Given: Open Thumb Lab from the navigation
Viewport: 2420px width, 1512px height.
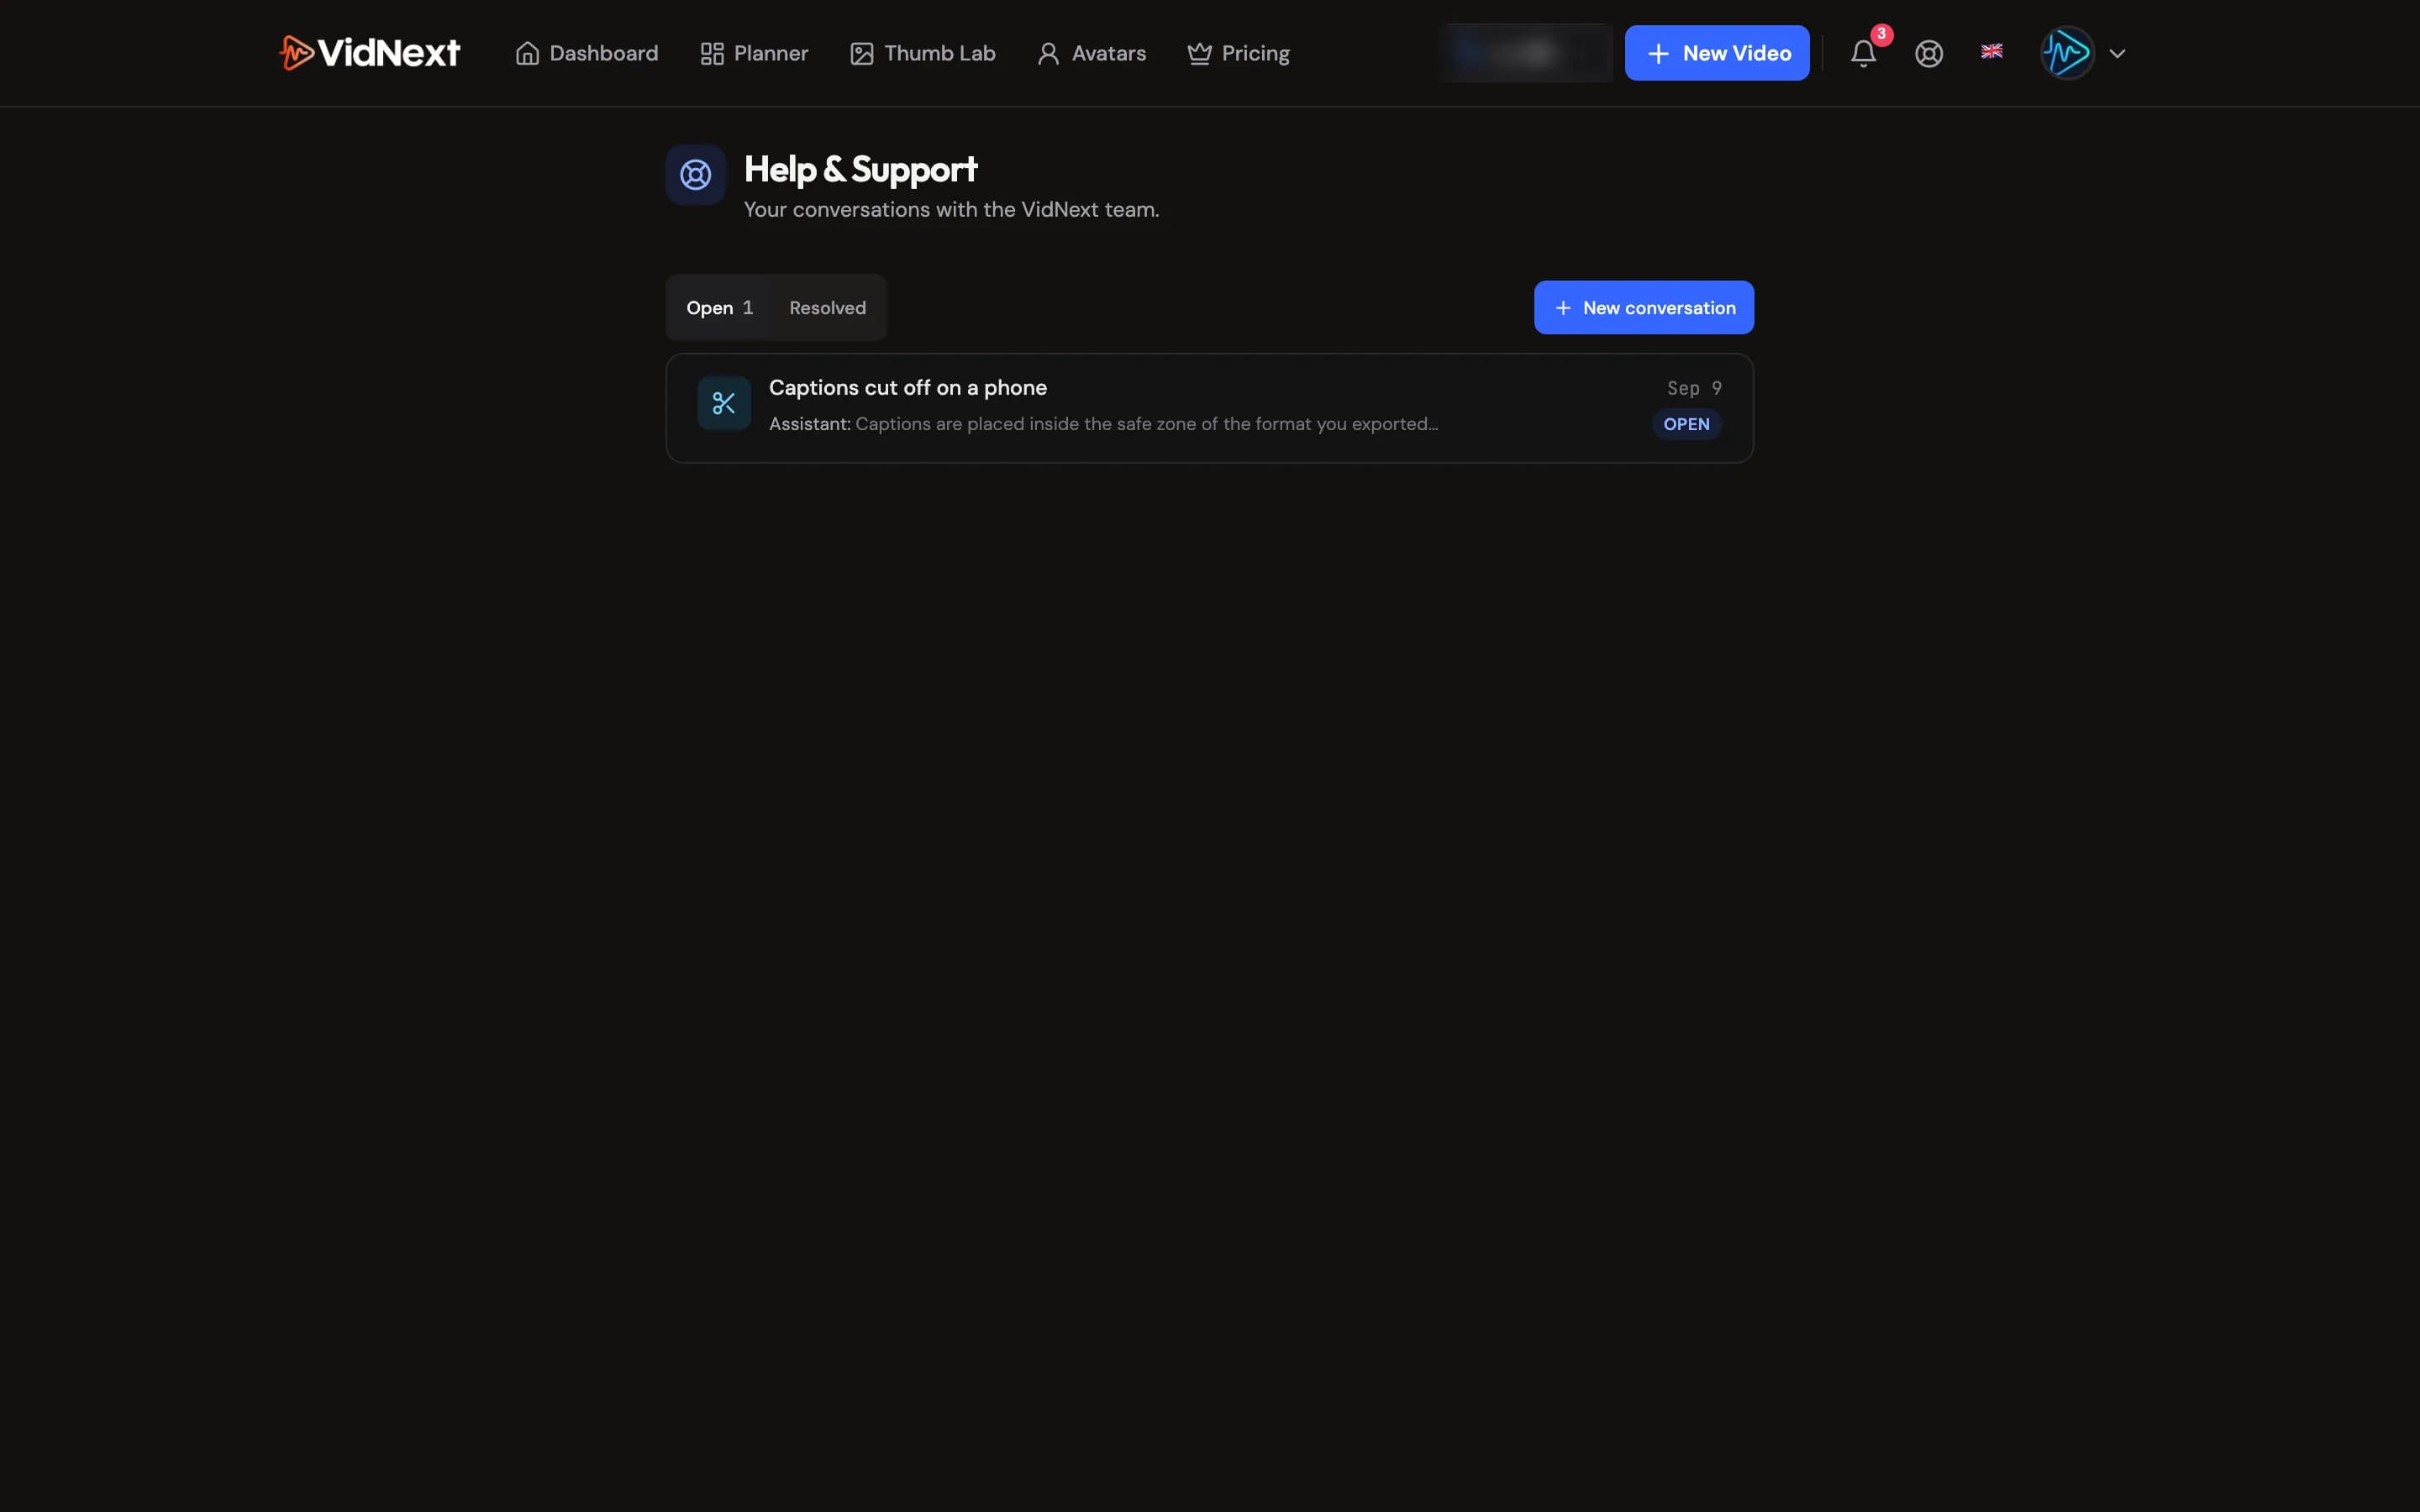Looking at the screenshot, I should 922,53.
